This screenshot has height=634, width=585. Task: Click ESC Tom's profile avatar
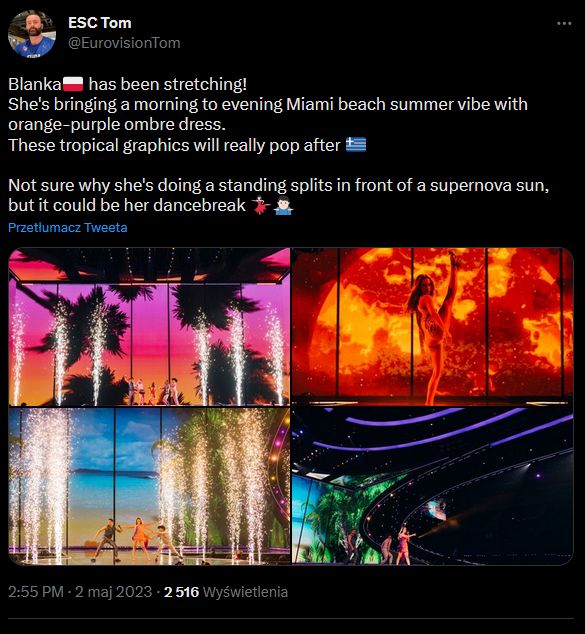tap(32, 34)
